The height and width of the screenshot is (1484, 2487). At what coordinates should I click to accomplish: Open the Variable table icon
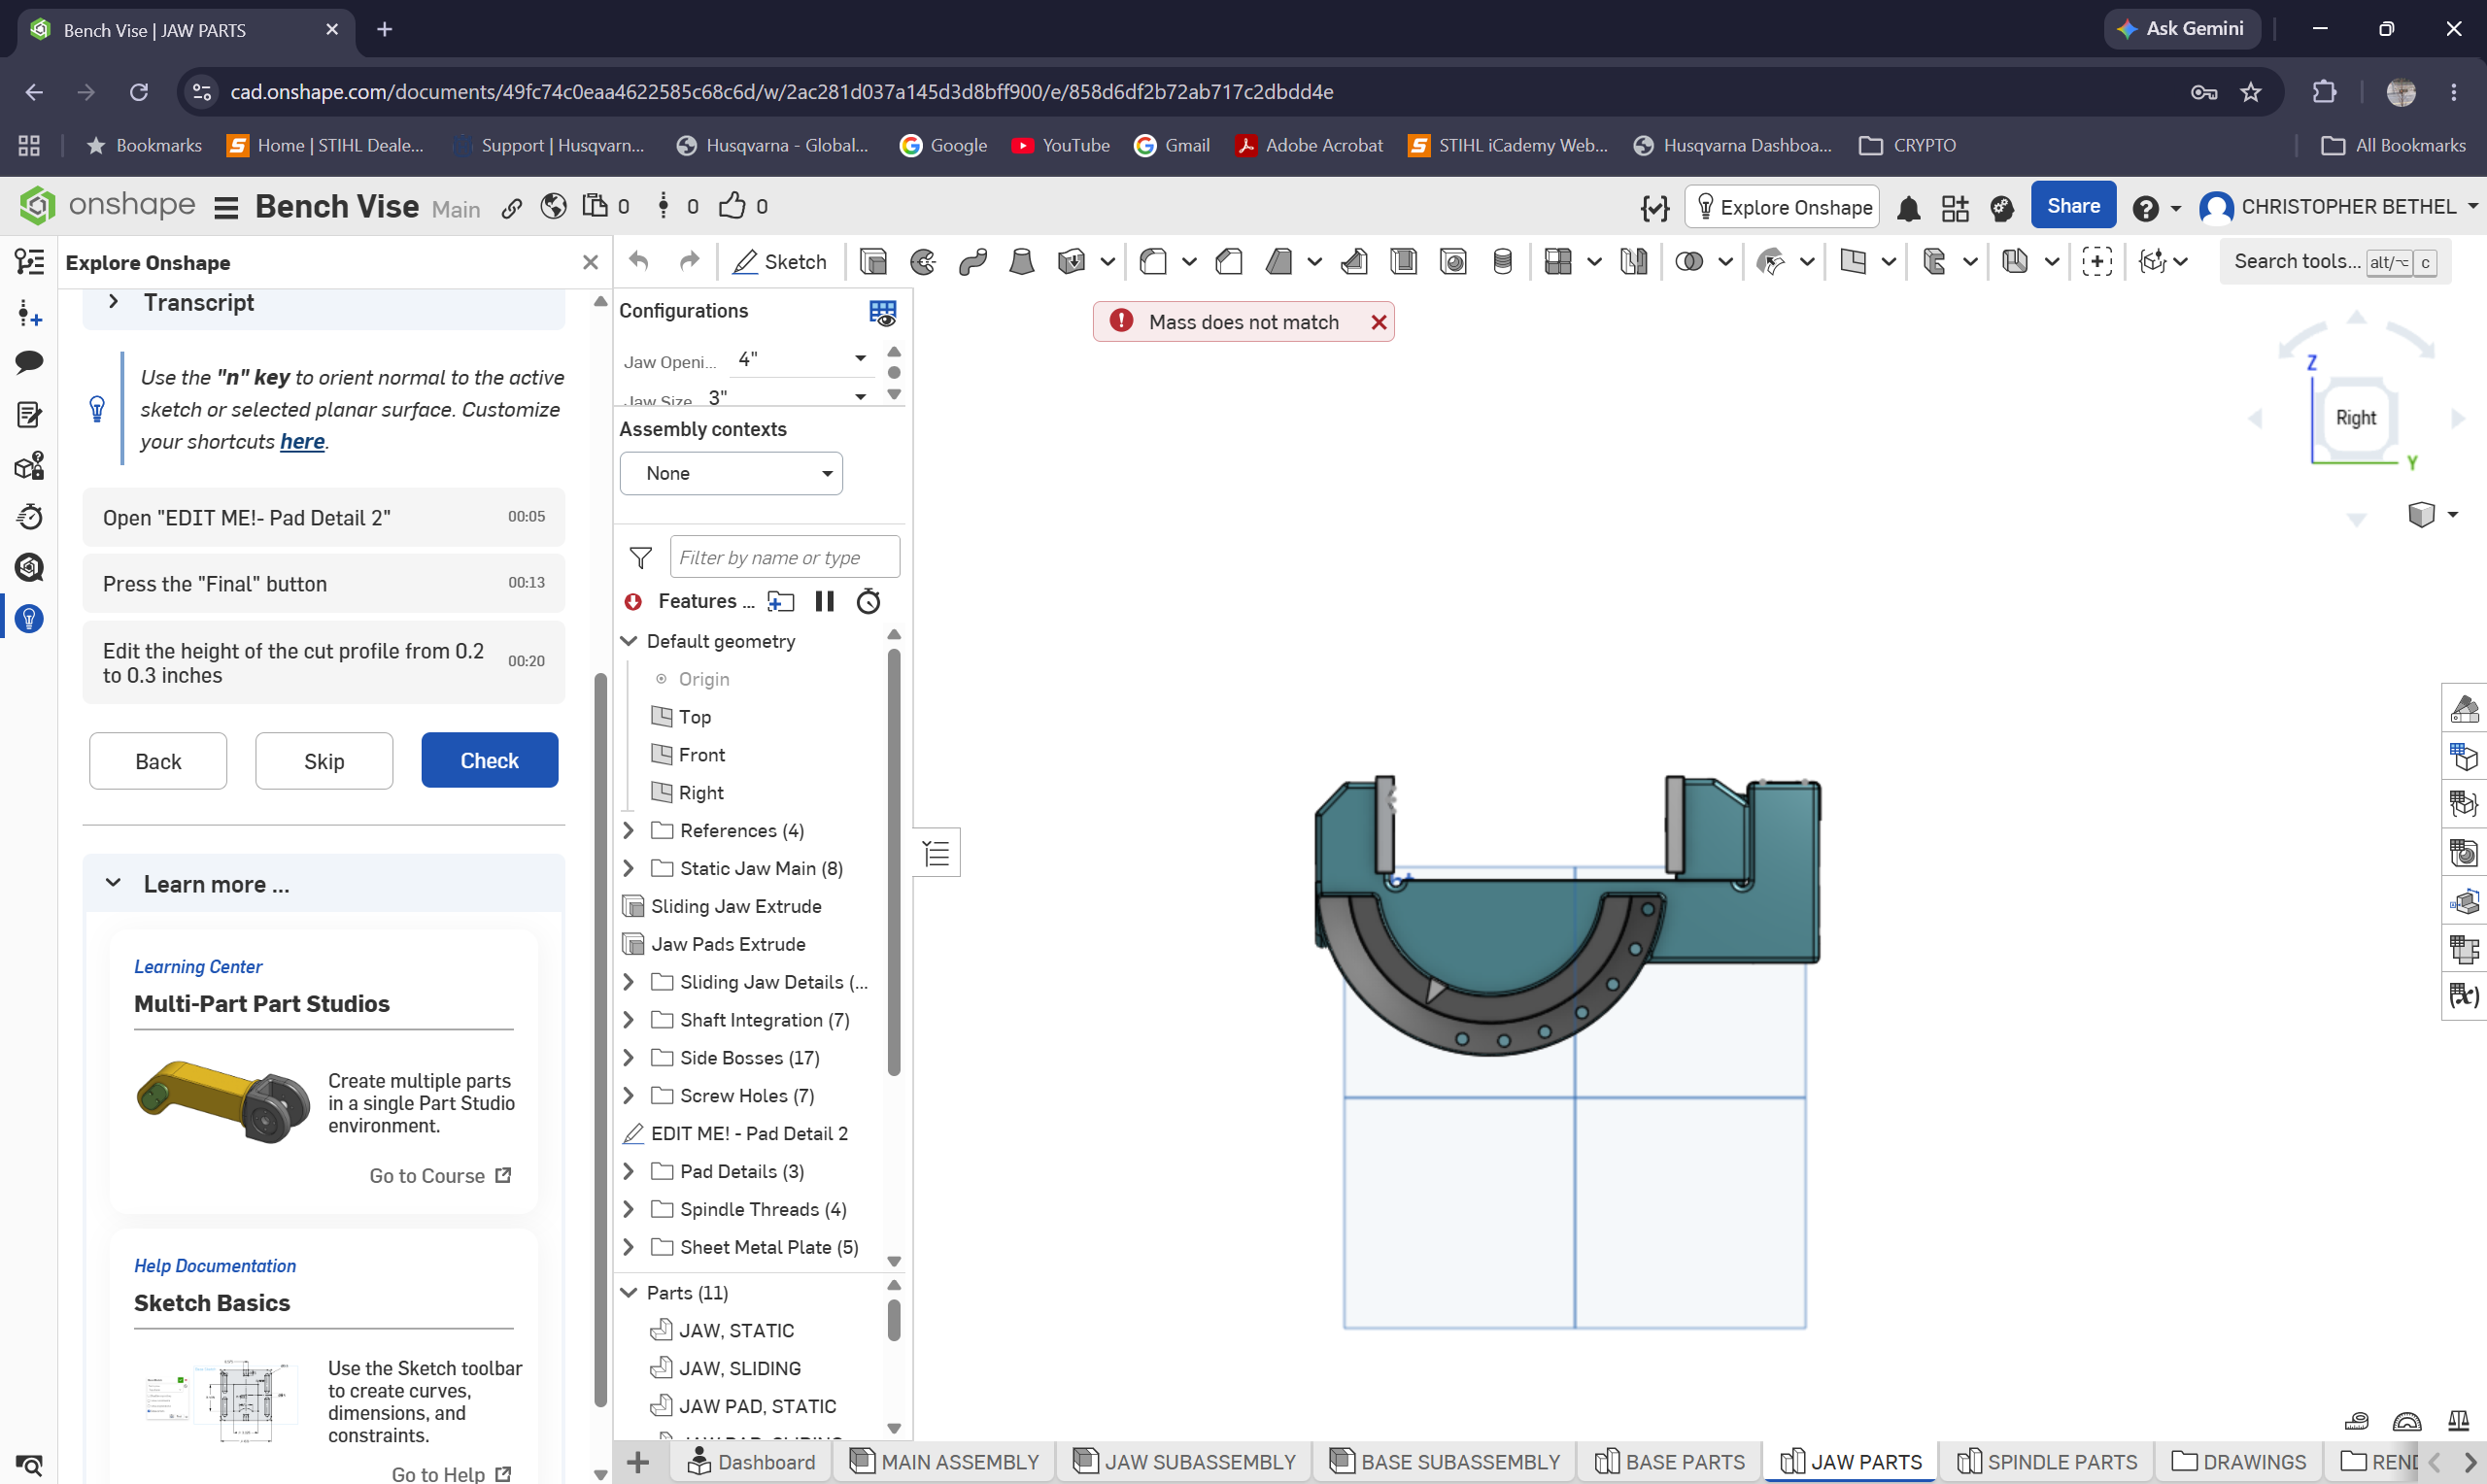(x=2464, y=996)
